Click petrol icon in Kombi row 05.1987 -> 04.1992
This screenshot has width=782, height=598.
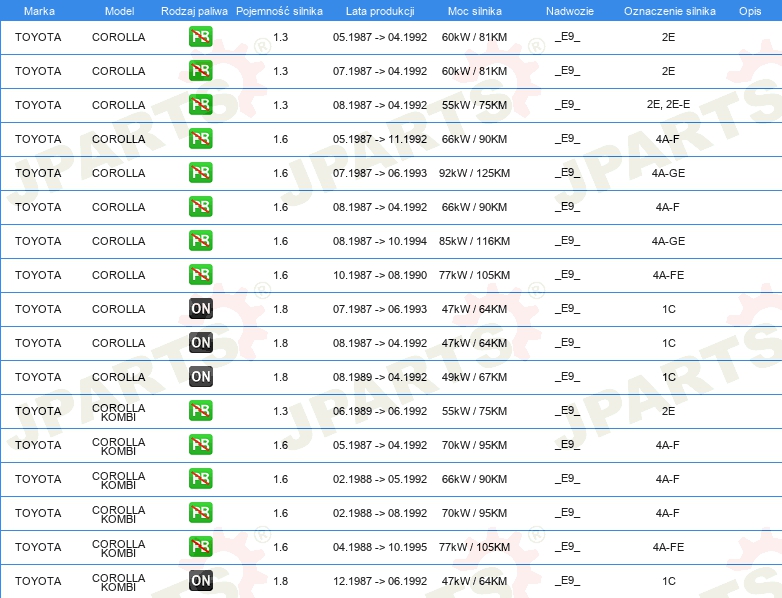click(200, 444)
